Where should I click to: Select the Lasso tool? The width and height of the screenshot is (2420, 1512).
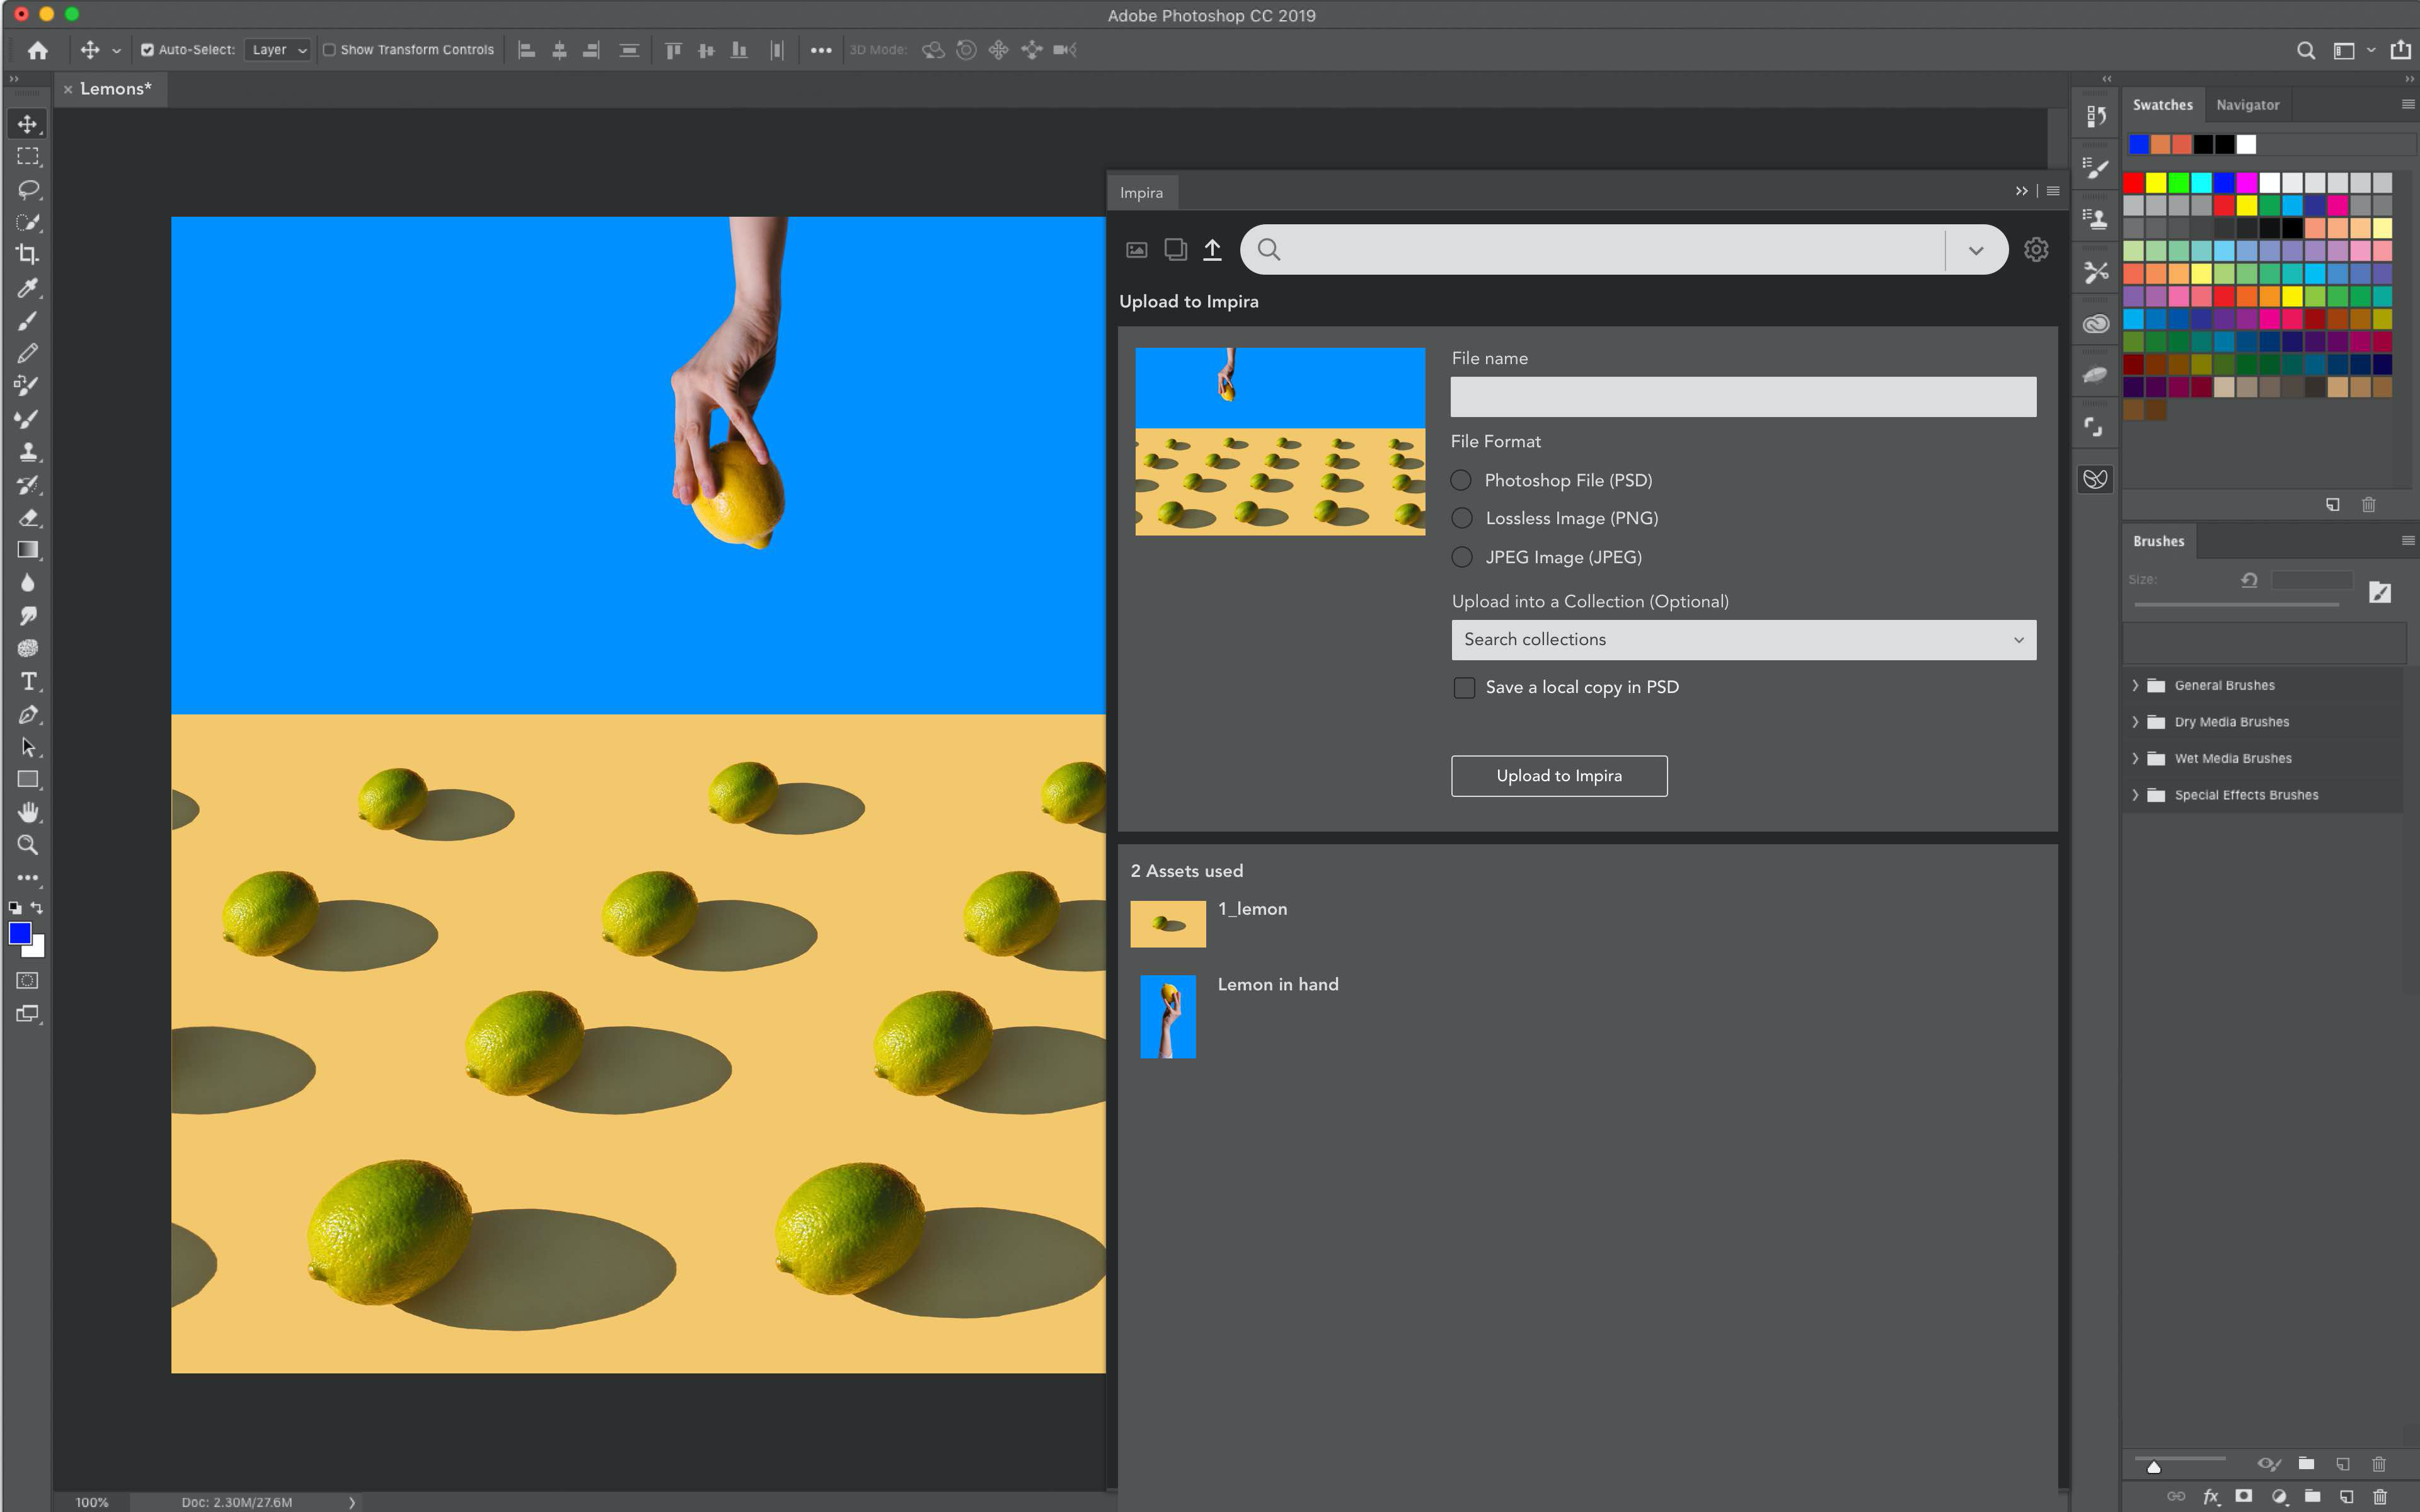pos(28,190)
